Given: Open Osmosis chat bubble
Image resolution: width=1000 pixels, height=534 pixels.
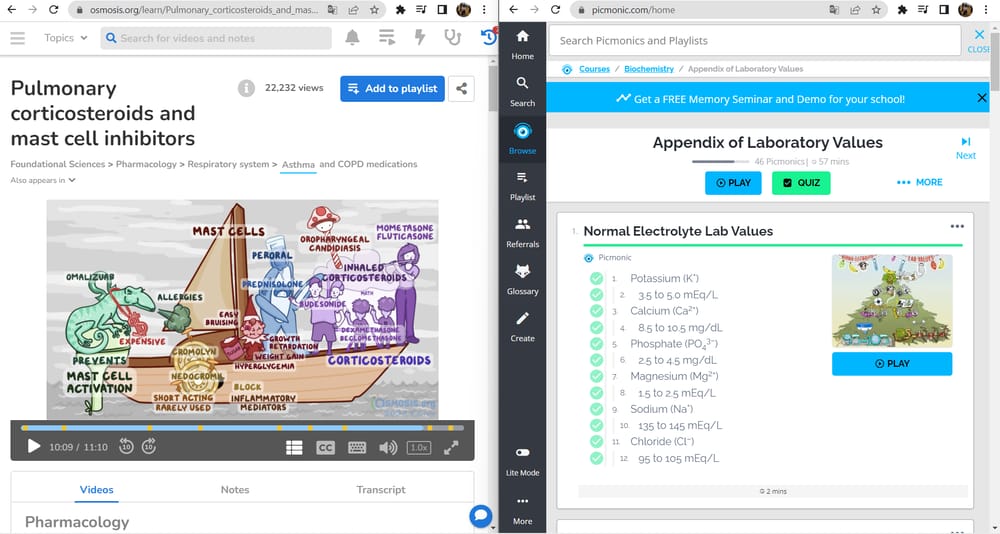Looking at the screenshot, I should tap(481, 515).
